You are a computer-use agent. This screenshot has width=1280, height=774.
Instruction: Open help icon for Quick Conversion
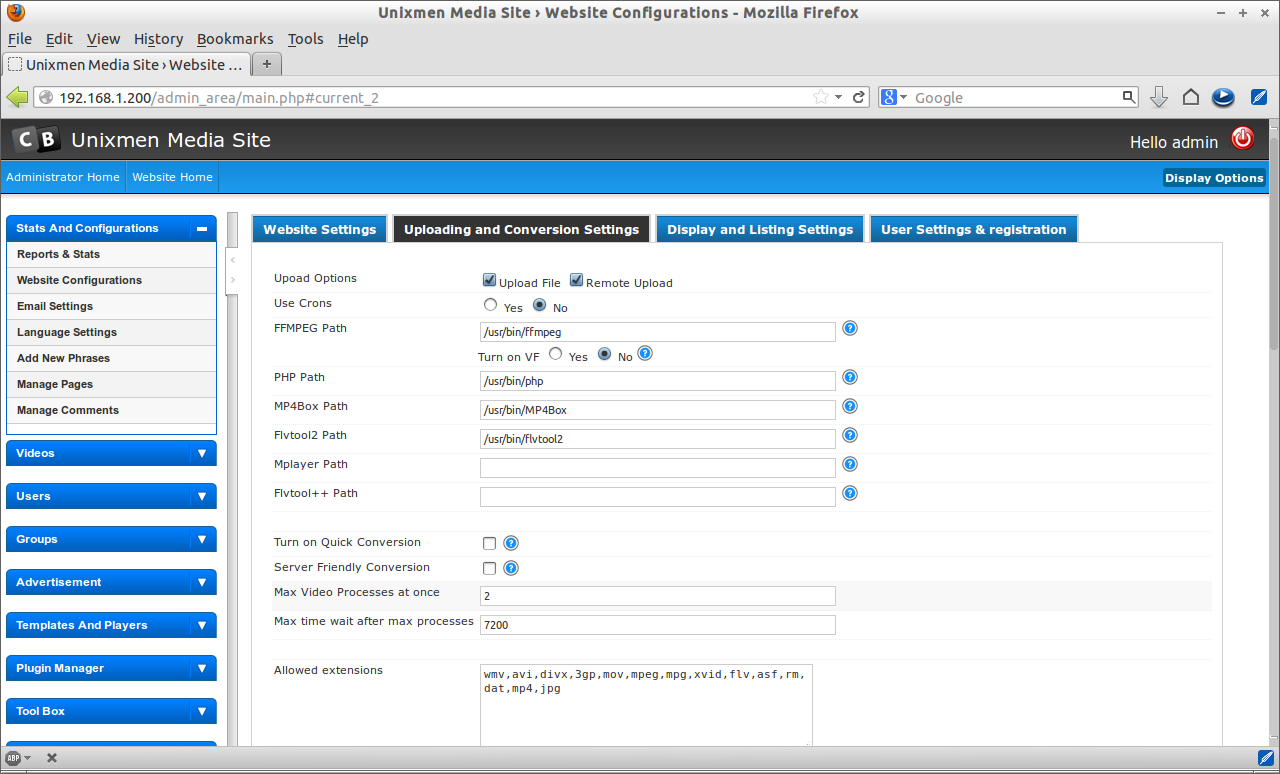click(510, 543)
